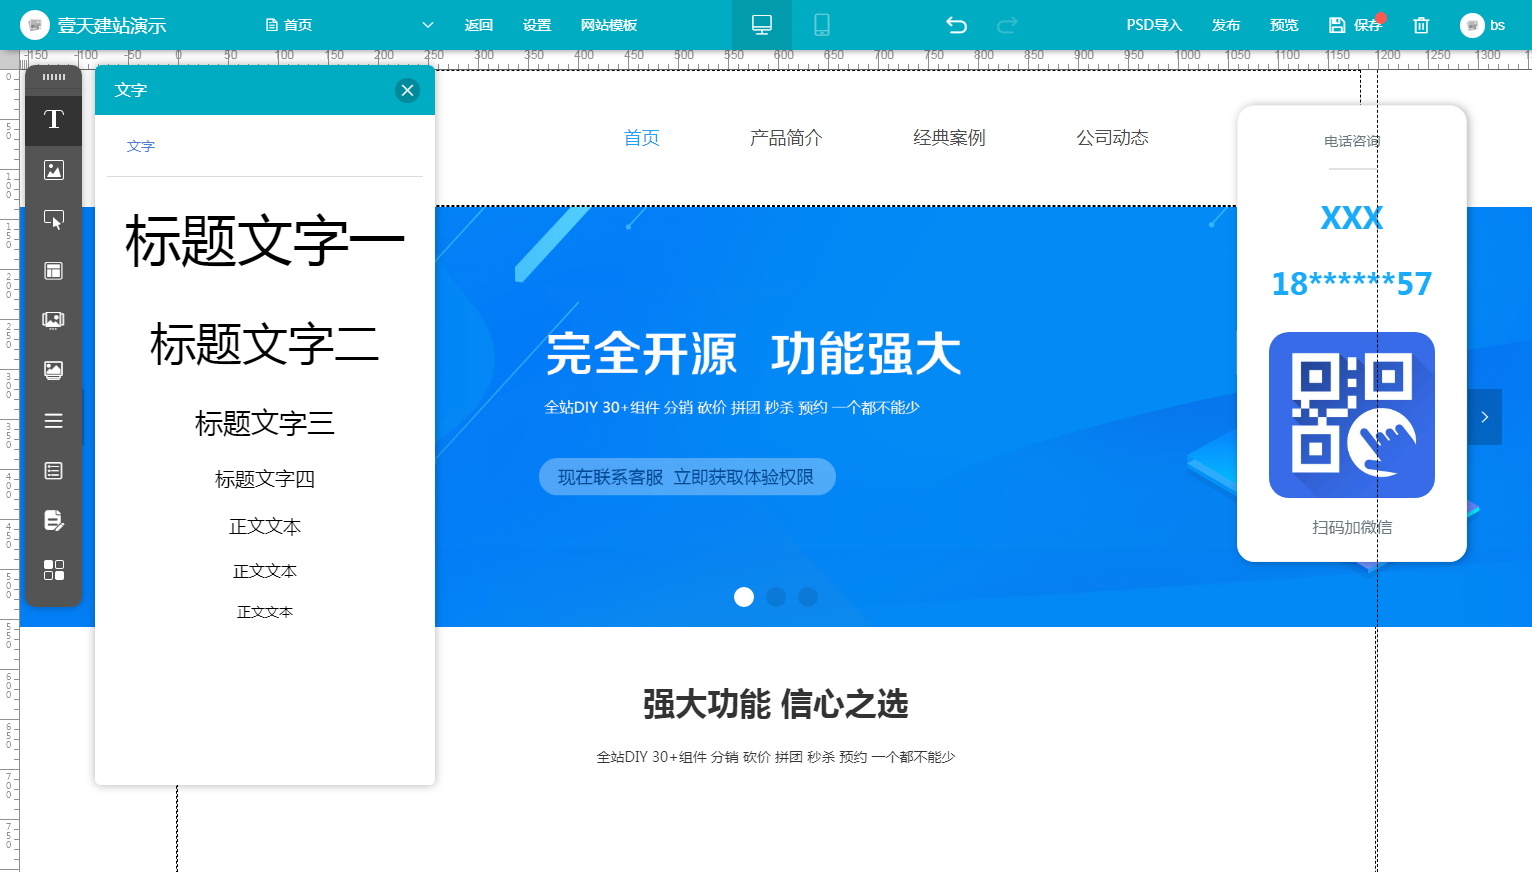Screen dimensions: 1532x872
Task: Close the 文字 panel
Action: click(407, 90)
